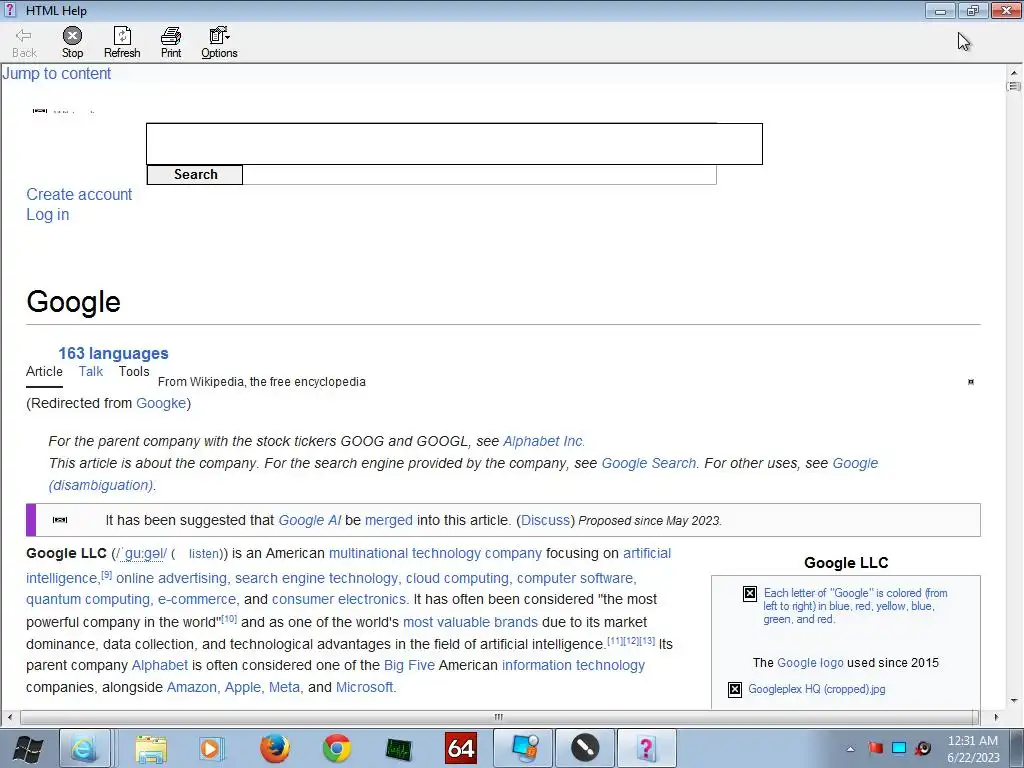Select the Article tab
1024x768 pixels.
pos(44,372)
